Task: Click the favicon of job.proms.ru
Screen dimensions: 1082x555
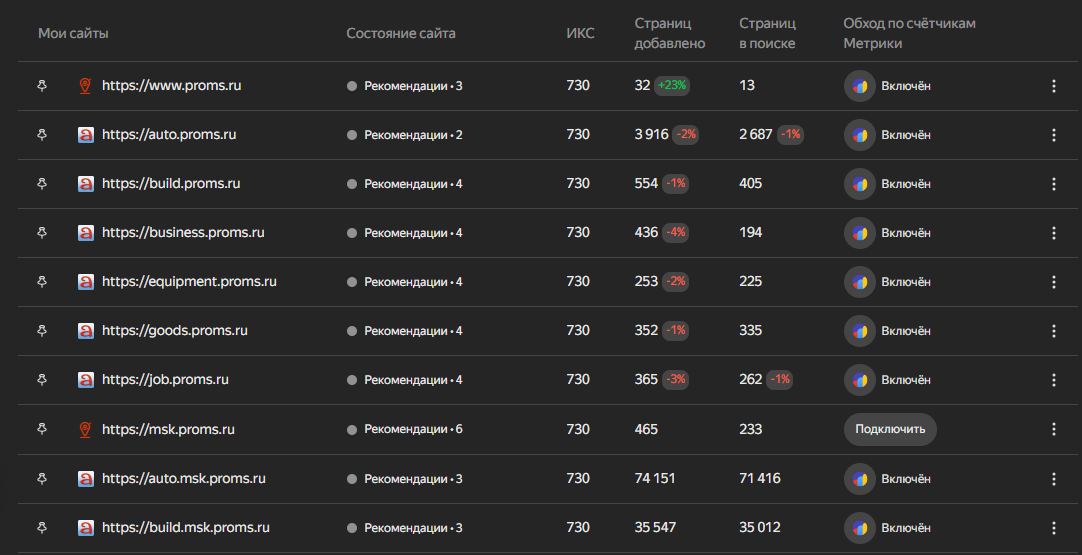Action: click(x=86, y=380)
